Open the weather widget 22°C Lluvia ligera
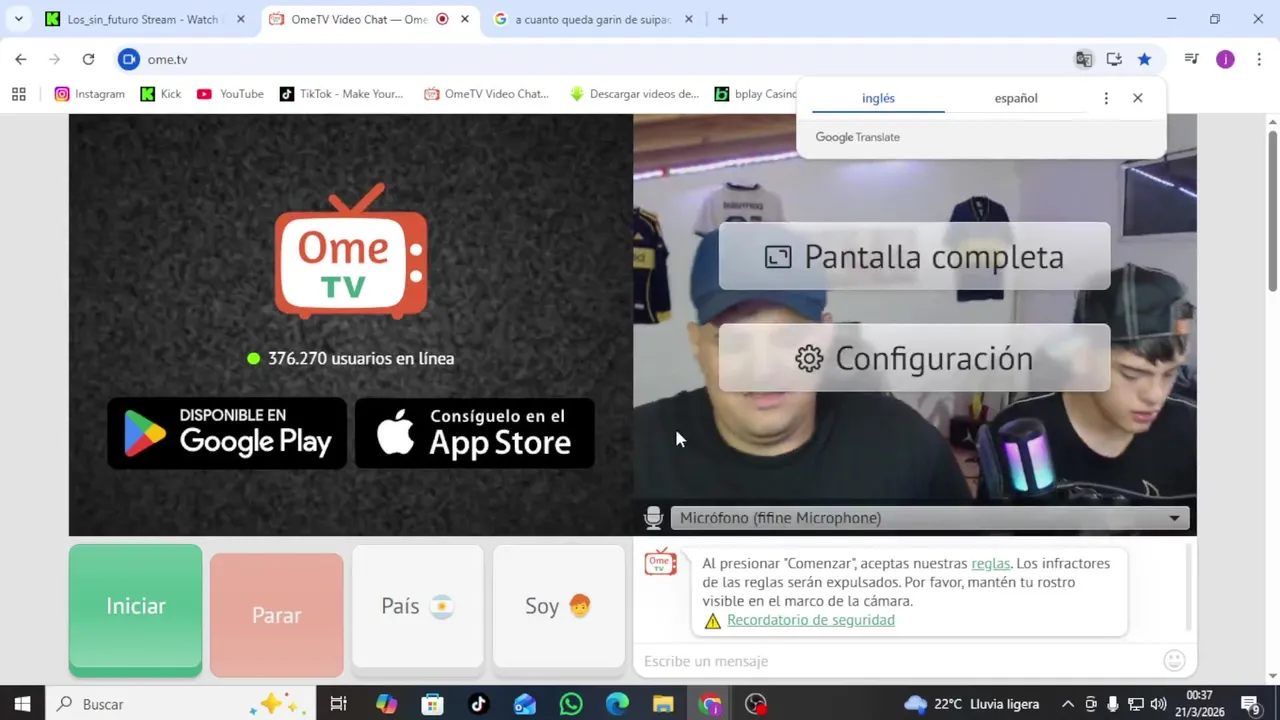Image resolution: width=1280 pixels, height=720 pixels. tap(972, 704)
